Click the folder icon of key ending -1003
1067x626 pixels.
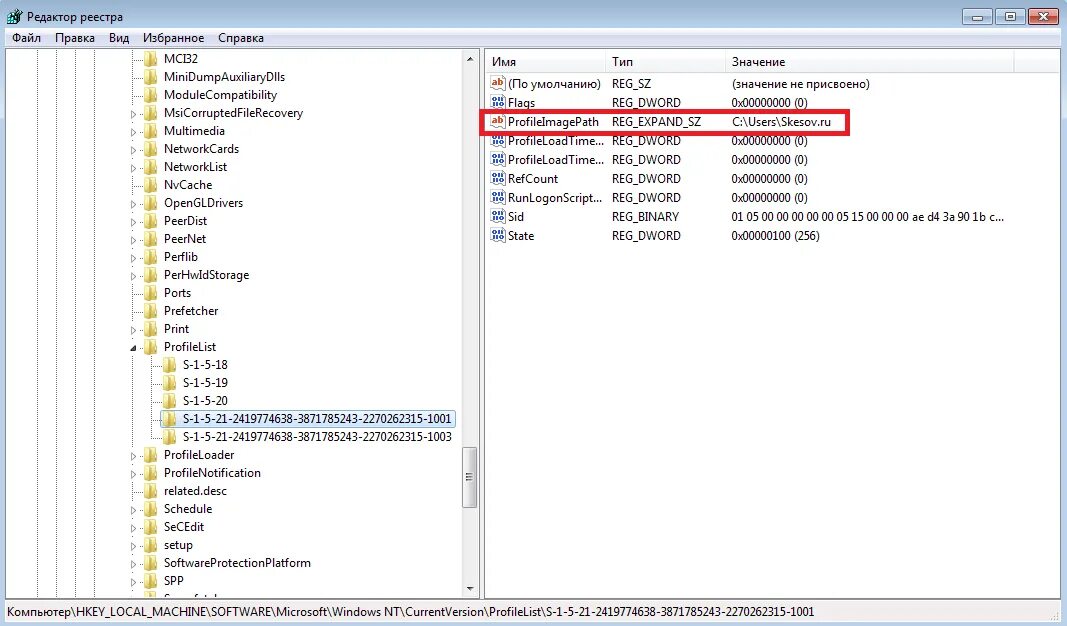(169, 436)
